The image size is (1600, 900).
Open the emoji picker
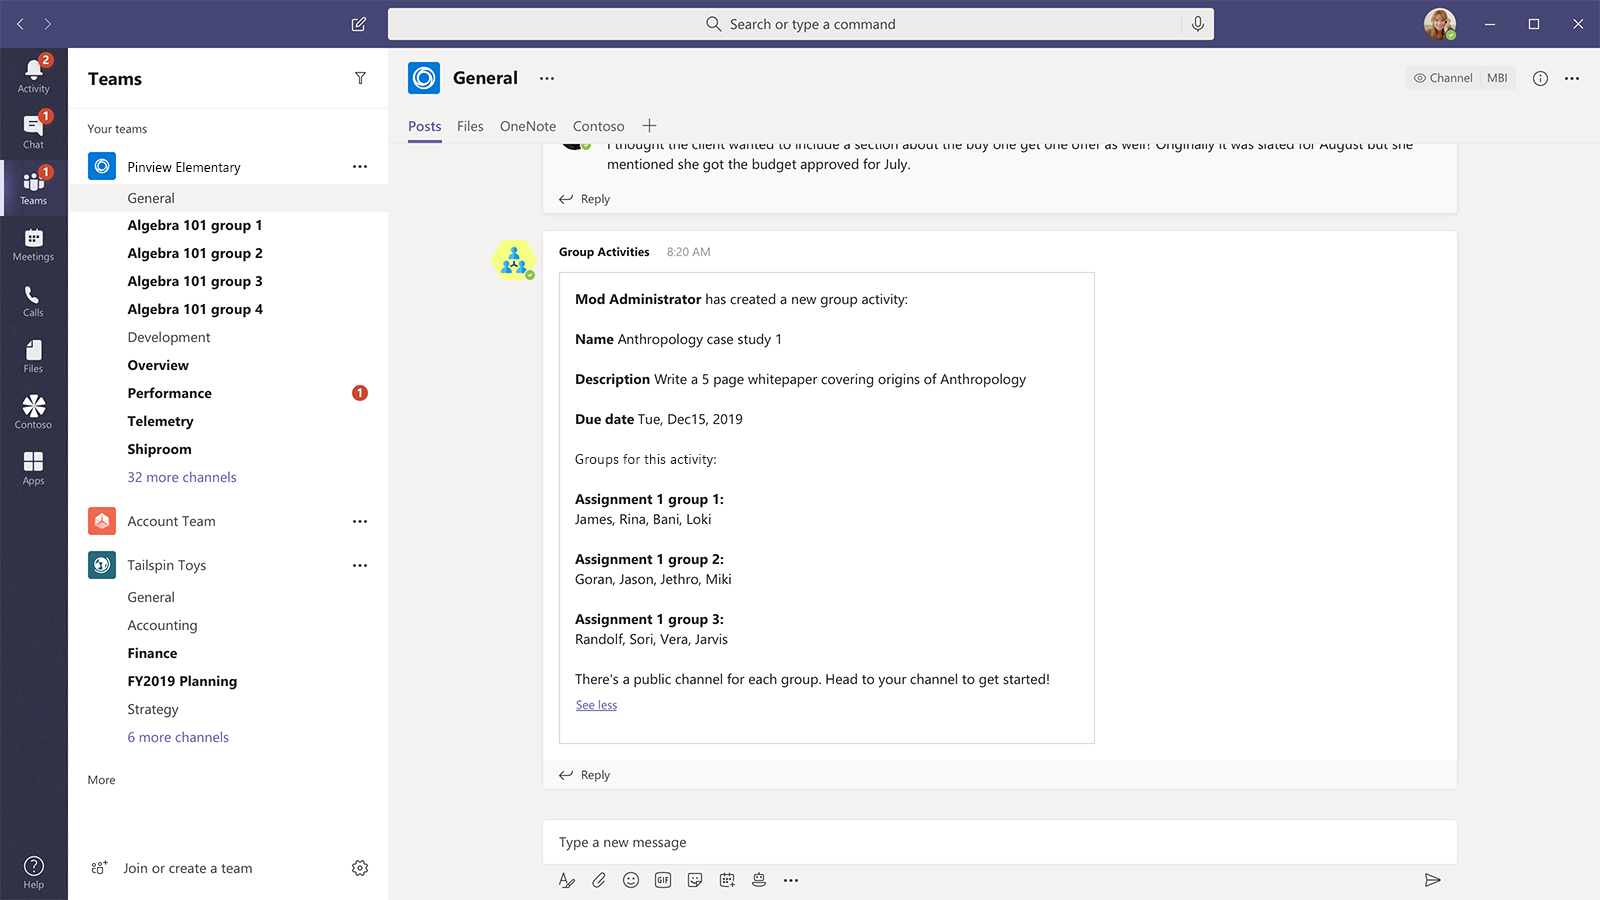coord(631,880)
